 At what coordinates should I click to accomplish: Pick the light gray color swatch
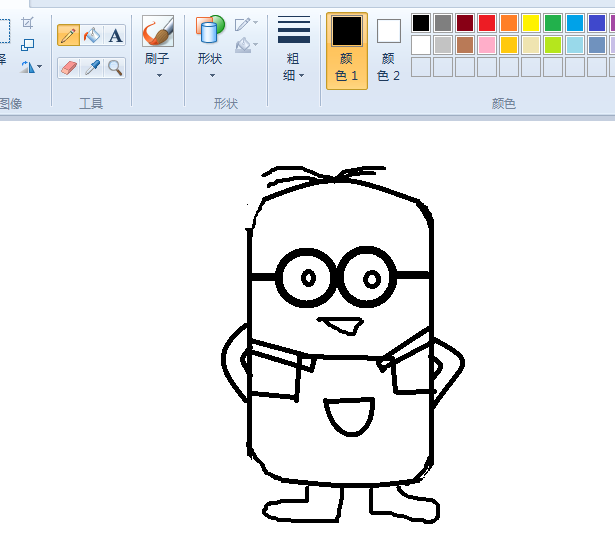click(443, 45)
